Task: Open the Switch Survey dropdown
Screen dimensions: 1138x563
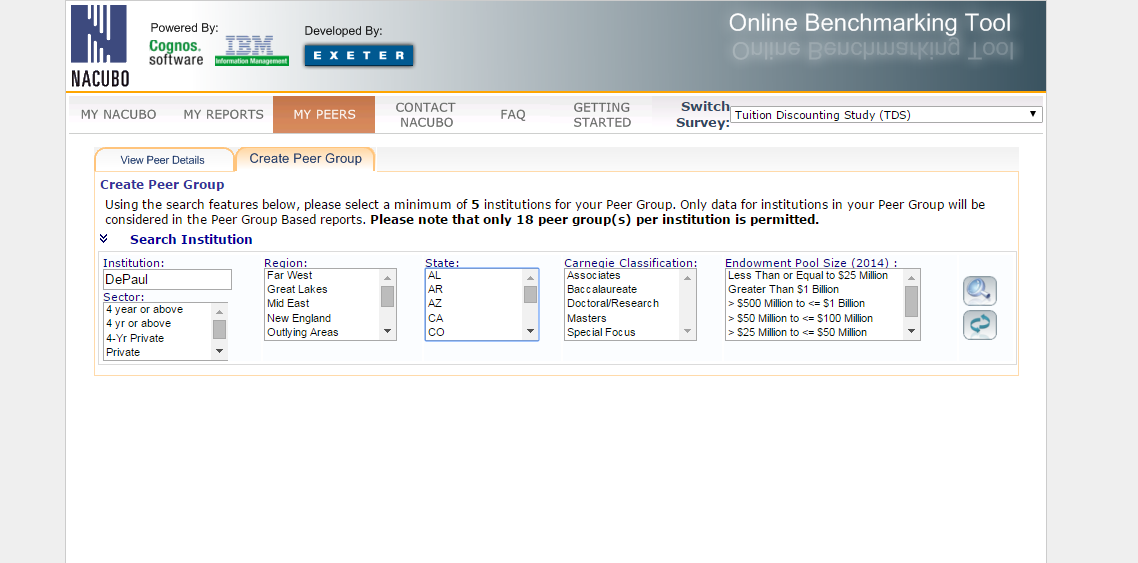Action: [x=885, y=115]
